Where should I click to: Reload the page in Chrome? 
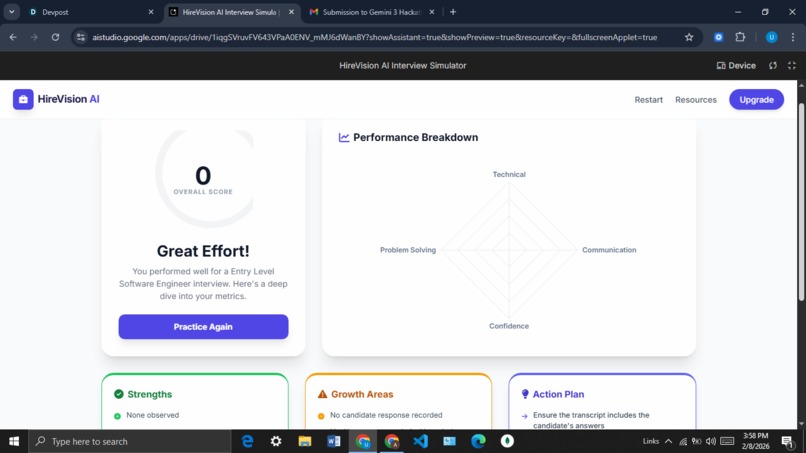55,37
